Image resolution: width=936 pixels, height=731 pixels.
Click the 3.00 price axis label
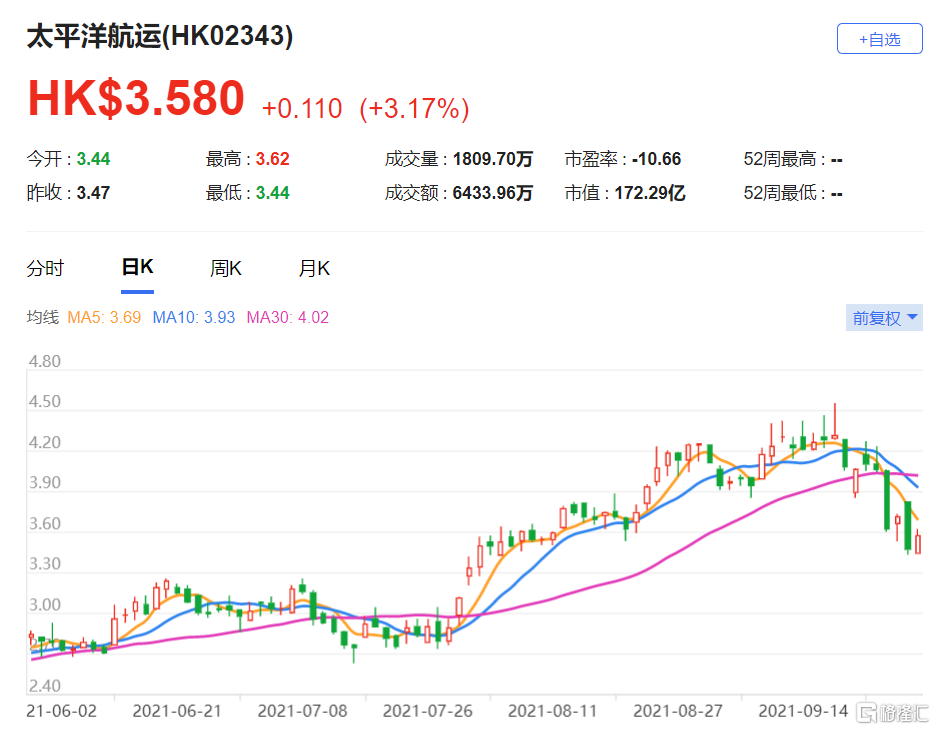click(45, 605)
